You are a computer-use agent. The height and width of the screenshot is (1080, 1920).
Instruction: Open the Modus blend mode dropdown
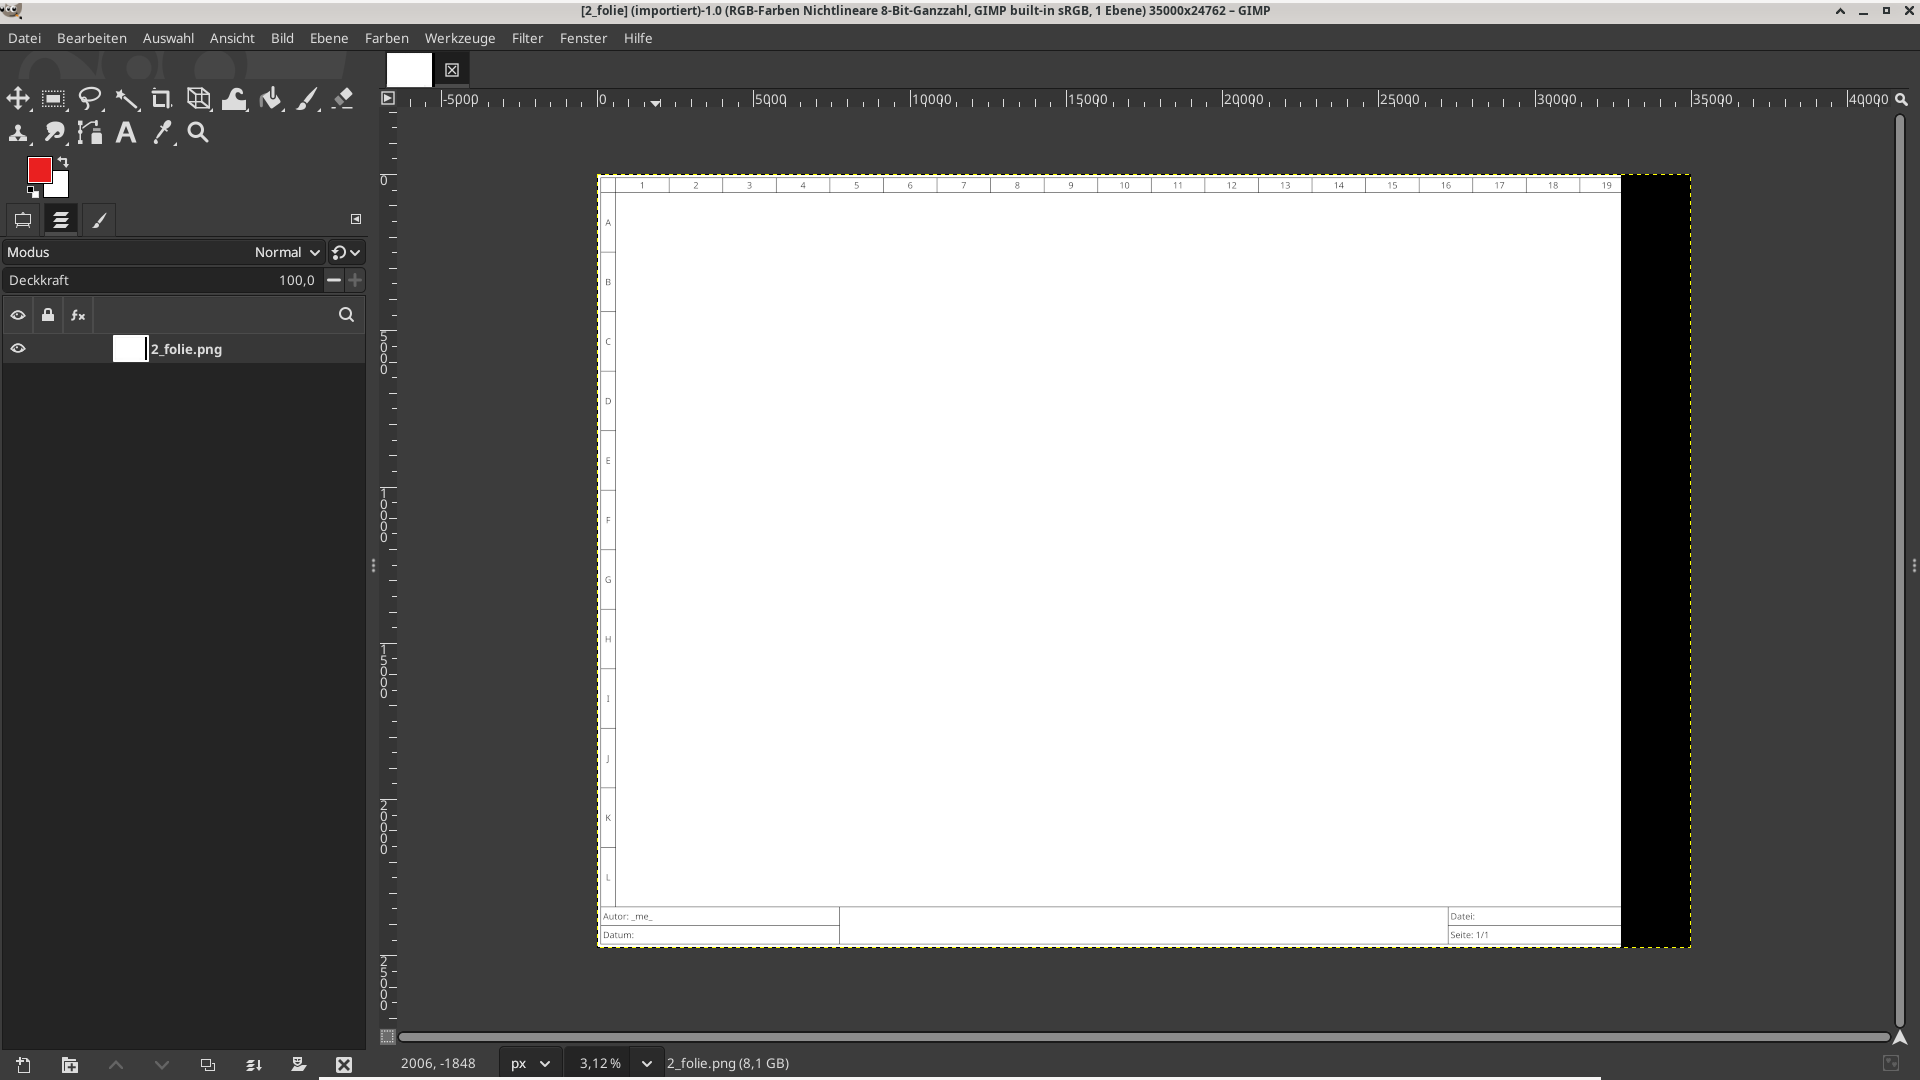coord(287,253)
